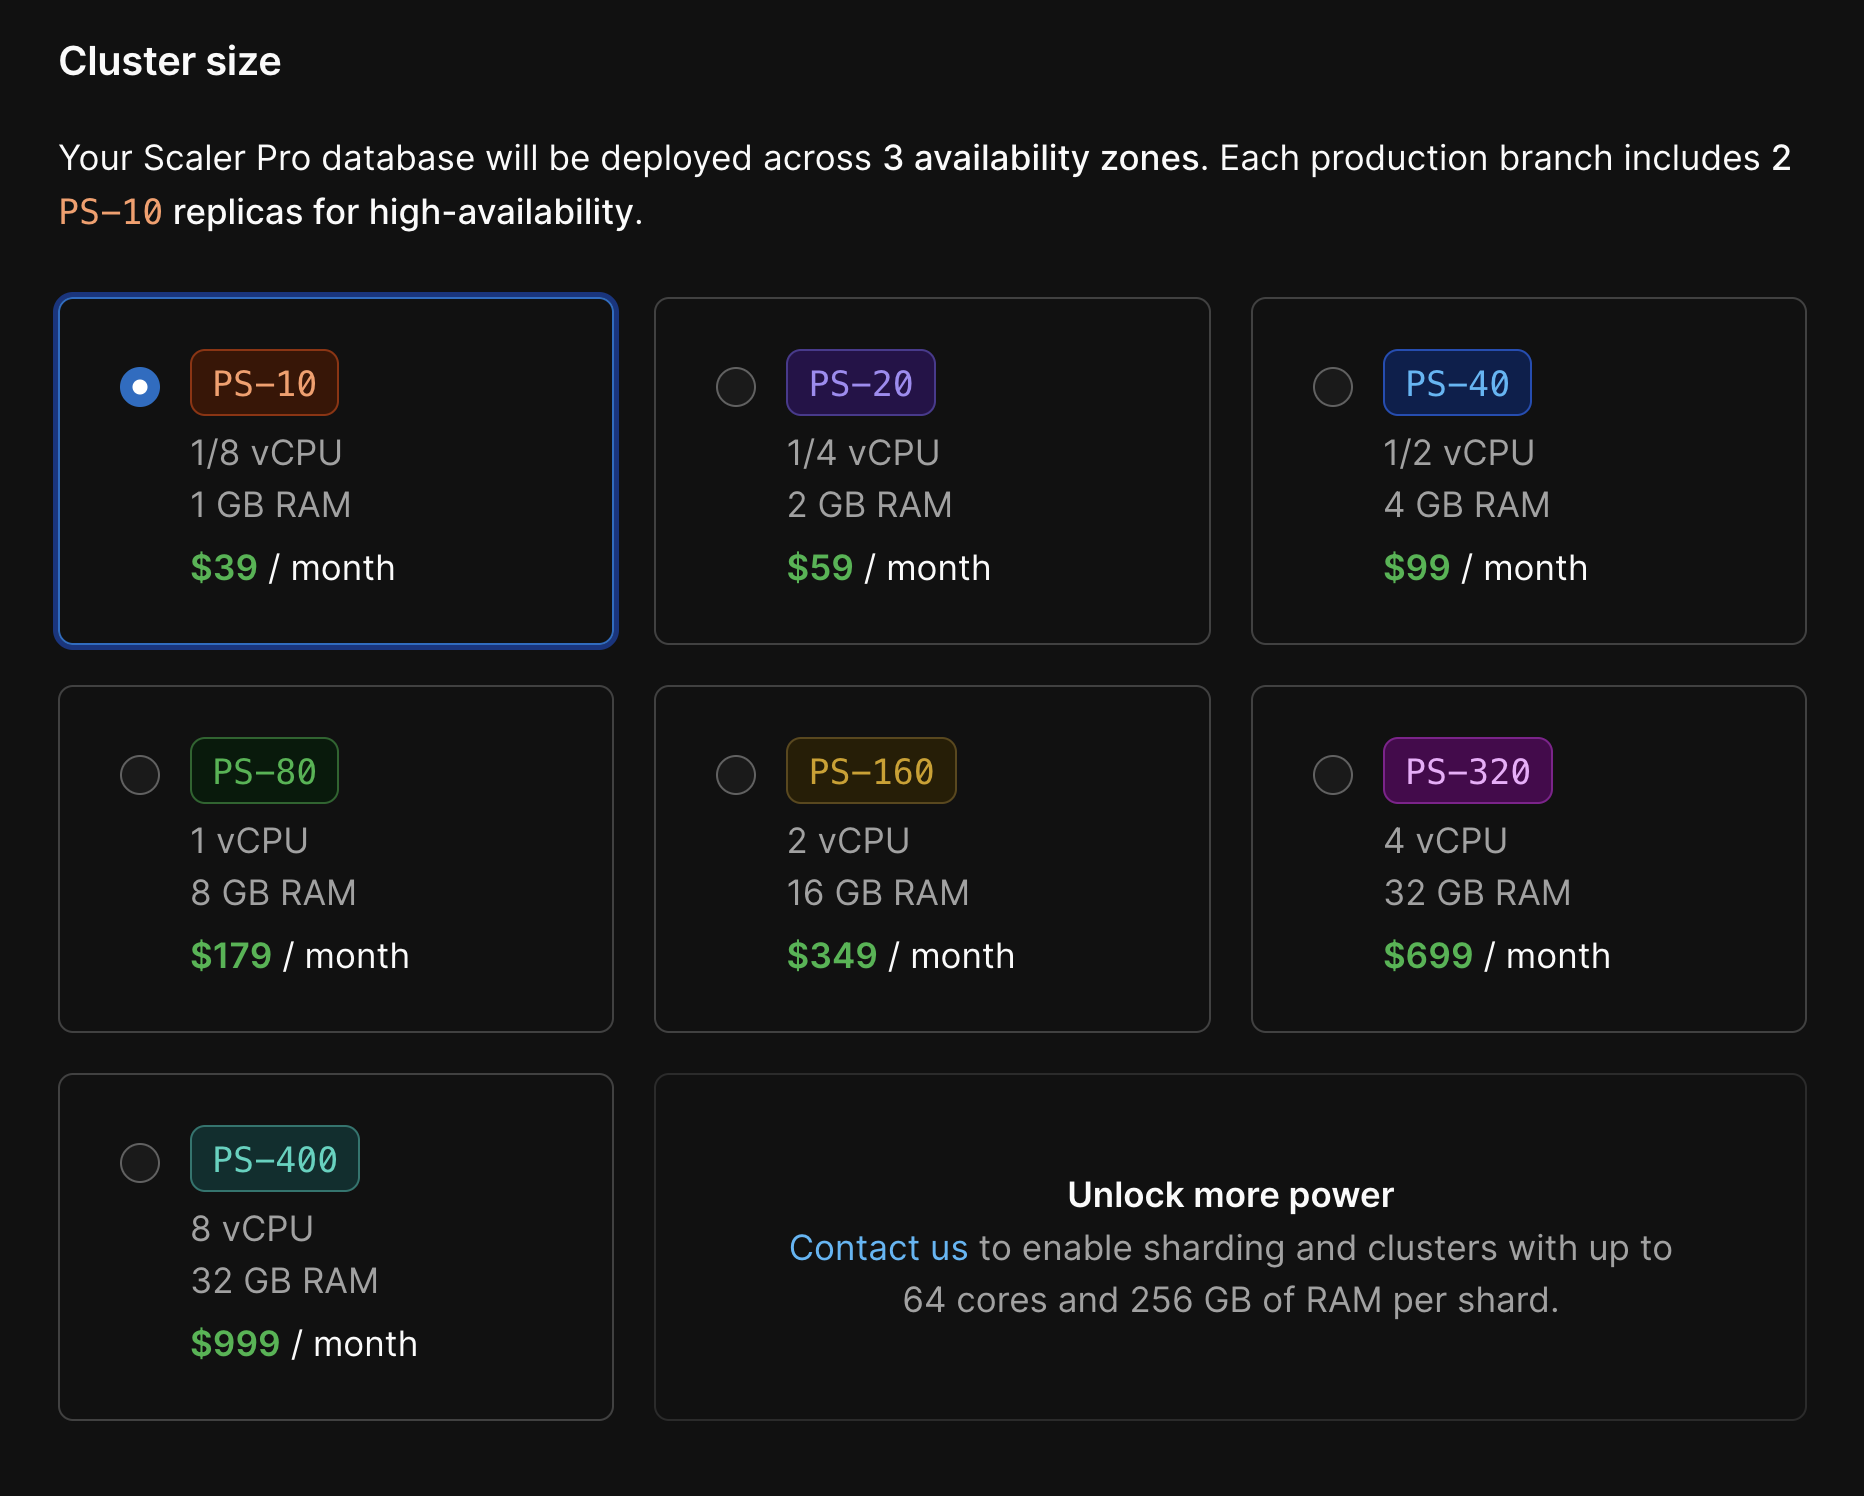This screenshot has height=1496, width=1864.
Task: Open the Contact us link
Action: tap(878, 1247)
